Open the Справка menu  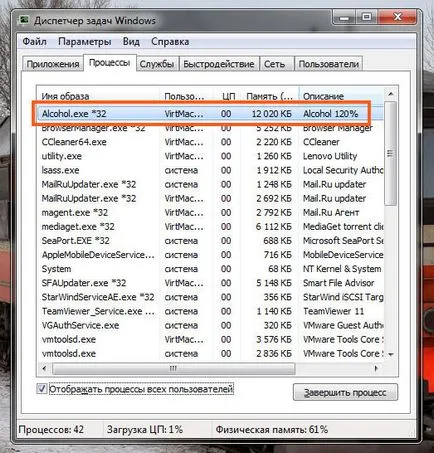(x=170, y=42)
